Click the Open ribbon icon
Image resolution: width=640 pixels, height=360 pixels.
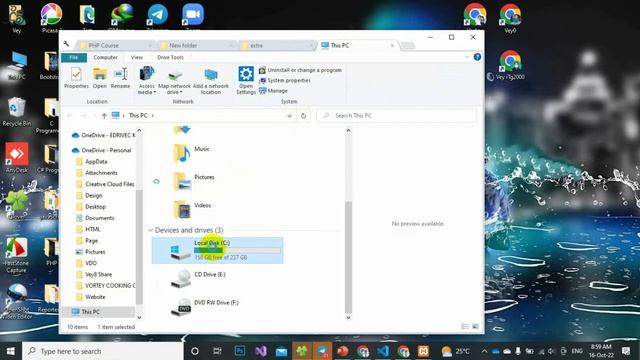click(x=100, y=78)
